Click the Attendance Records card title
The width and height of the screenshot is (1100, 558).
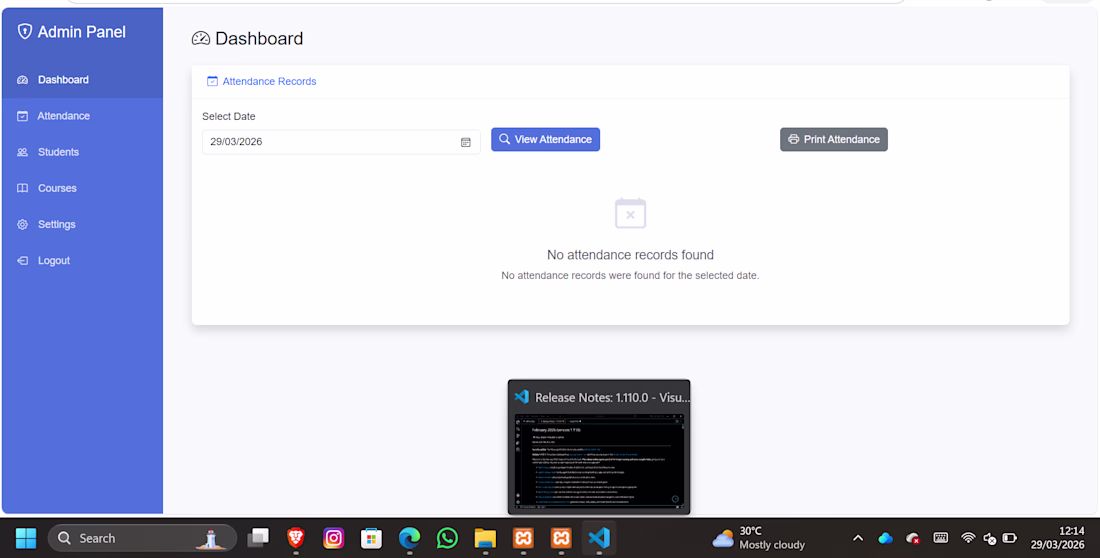tap(269, 81)
